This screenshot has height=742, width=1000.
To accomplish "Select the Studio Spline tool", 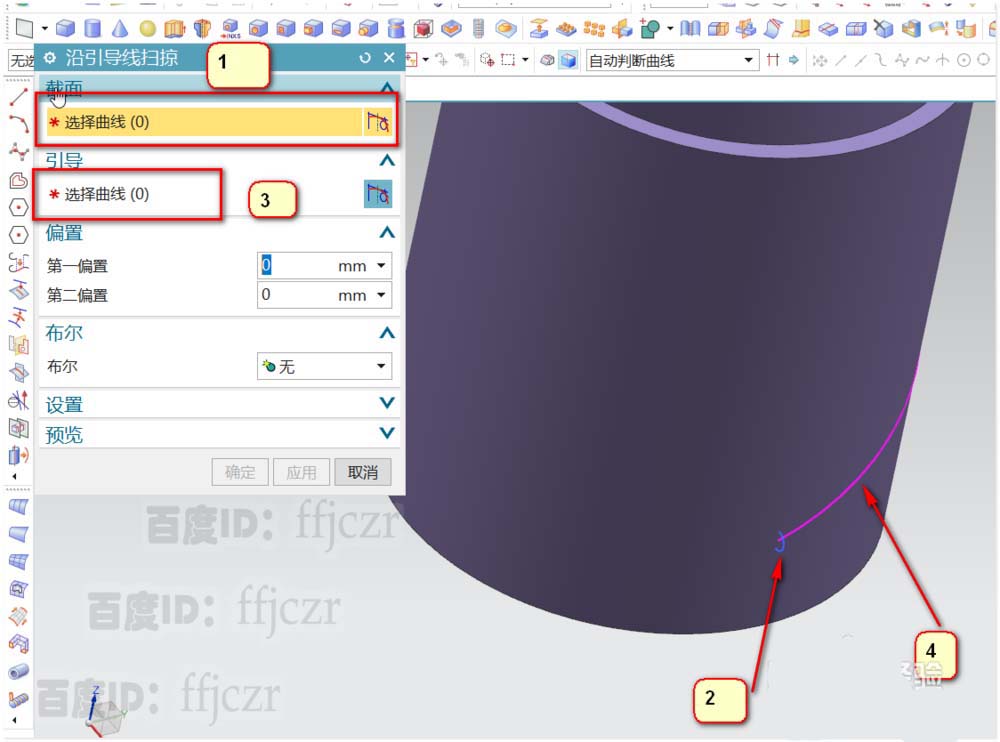I will click(x=18, y=151).
